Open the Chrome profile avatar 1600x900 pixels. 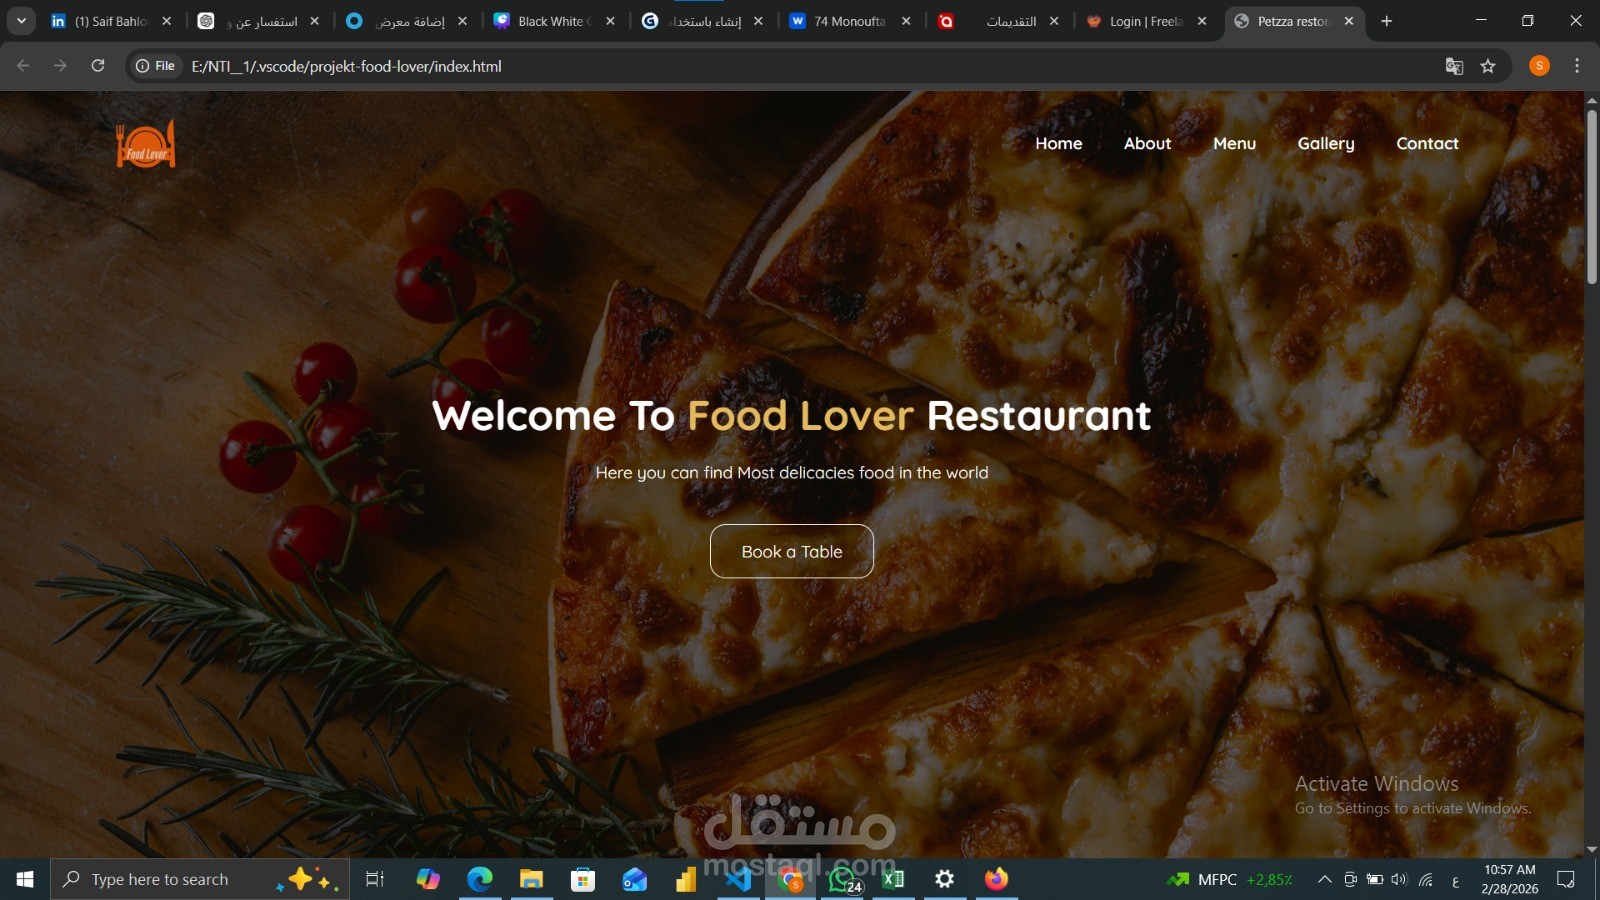coord(1539,66)
